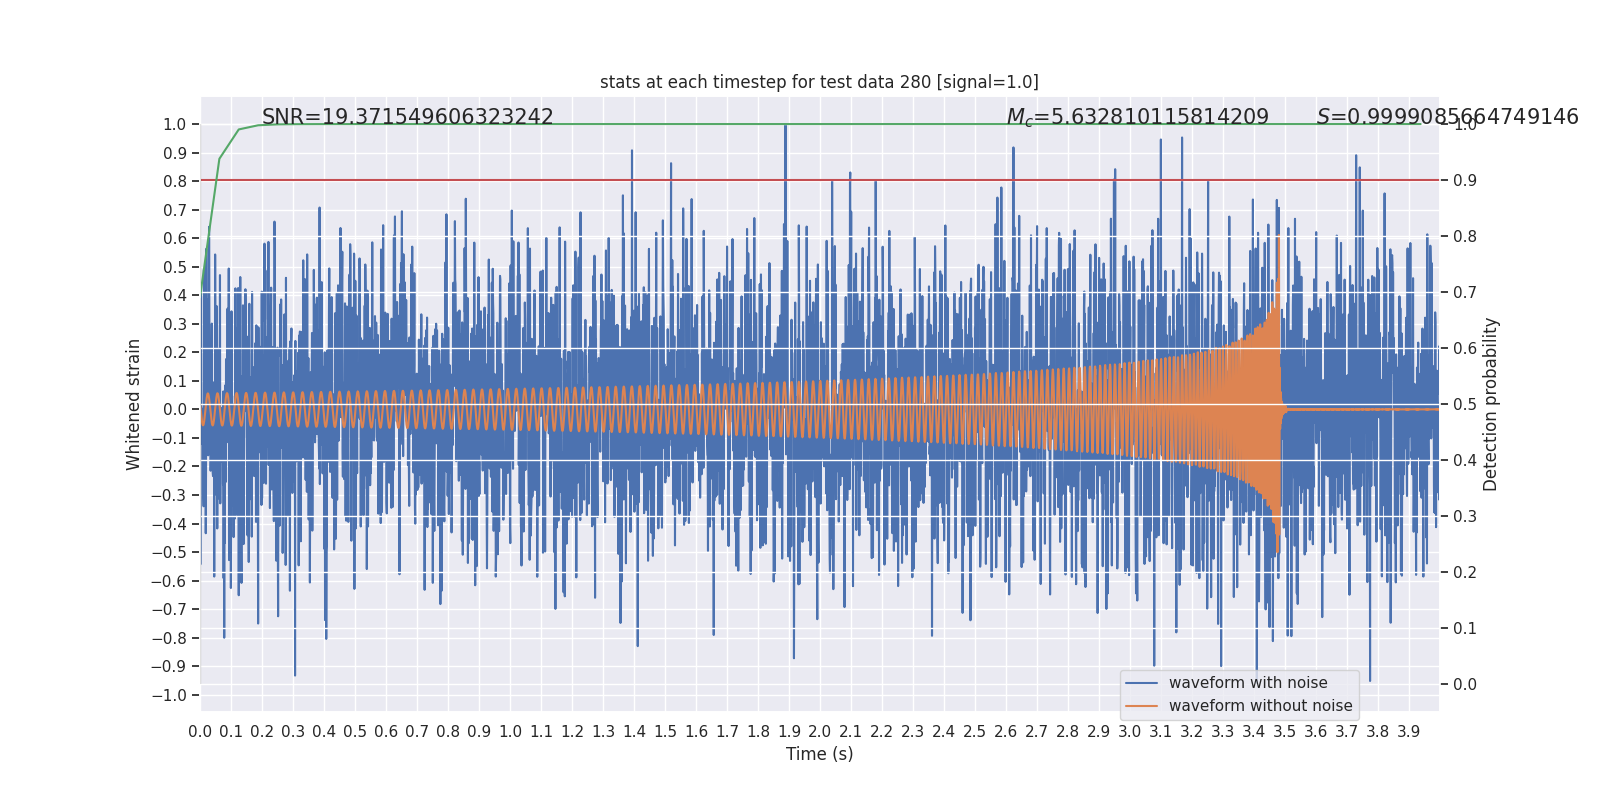
Task: Click whitened strain tick label −0.6
Action: pos(169,581)
